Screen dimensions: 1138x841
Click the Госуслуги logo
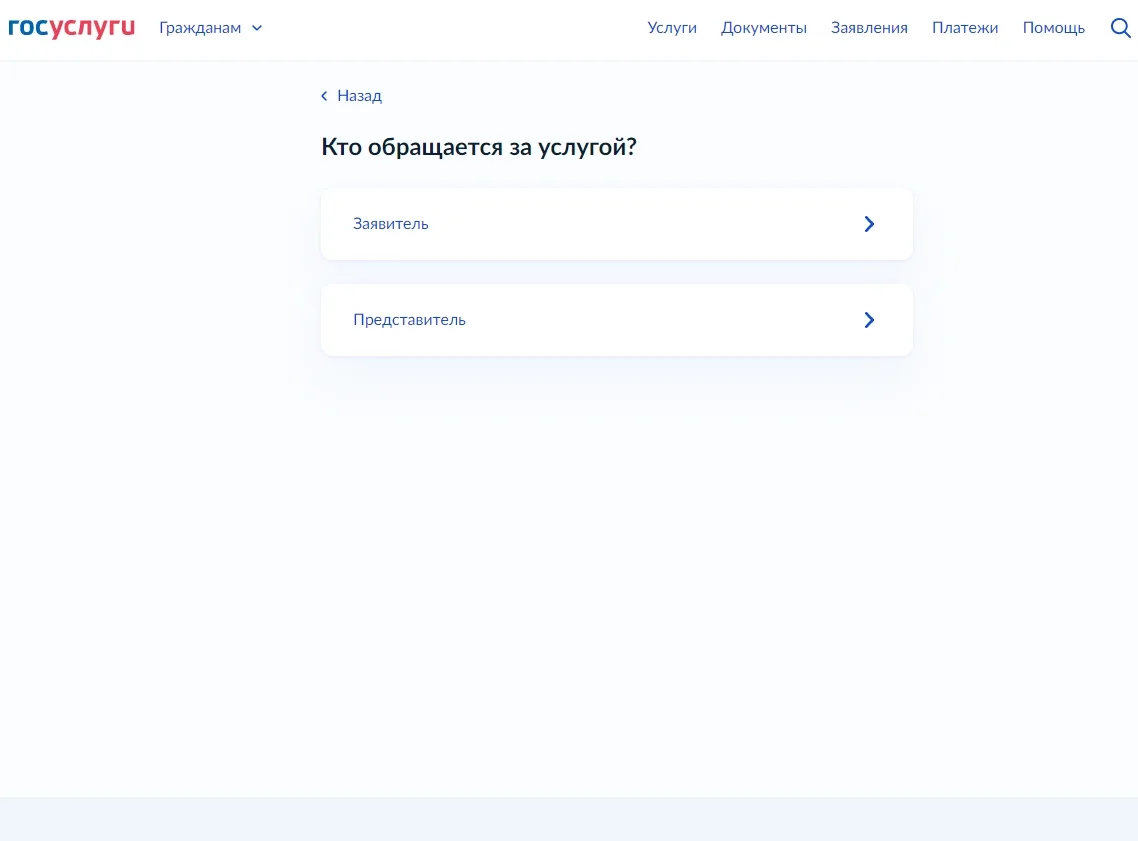pyautogui.click(x=71, y=28)
